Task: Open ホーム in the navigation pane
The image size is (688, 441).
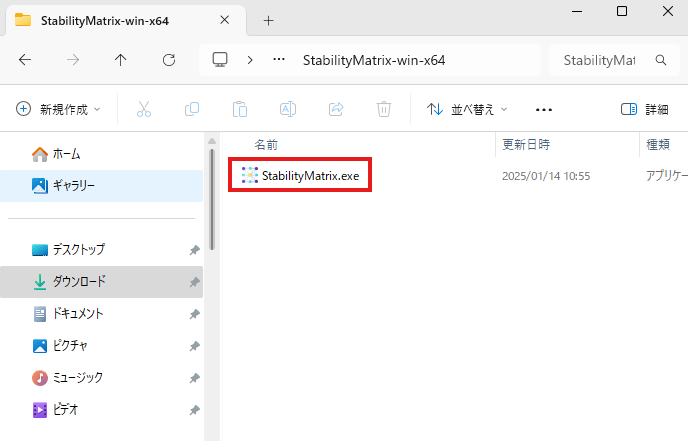Action: click(x=101, y=154)
